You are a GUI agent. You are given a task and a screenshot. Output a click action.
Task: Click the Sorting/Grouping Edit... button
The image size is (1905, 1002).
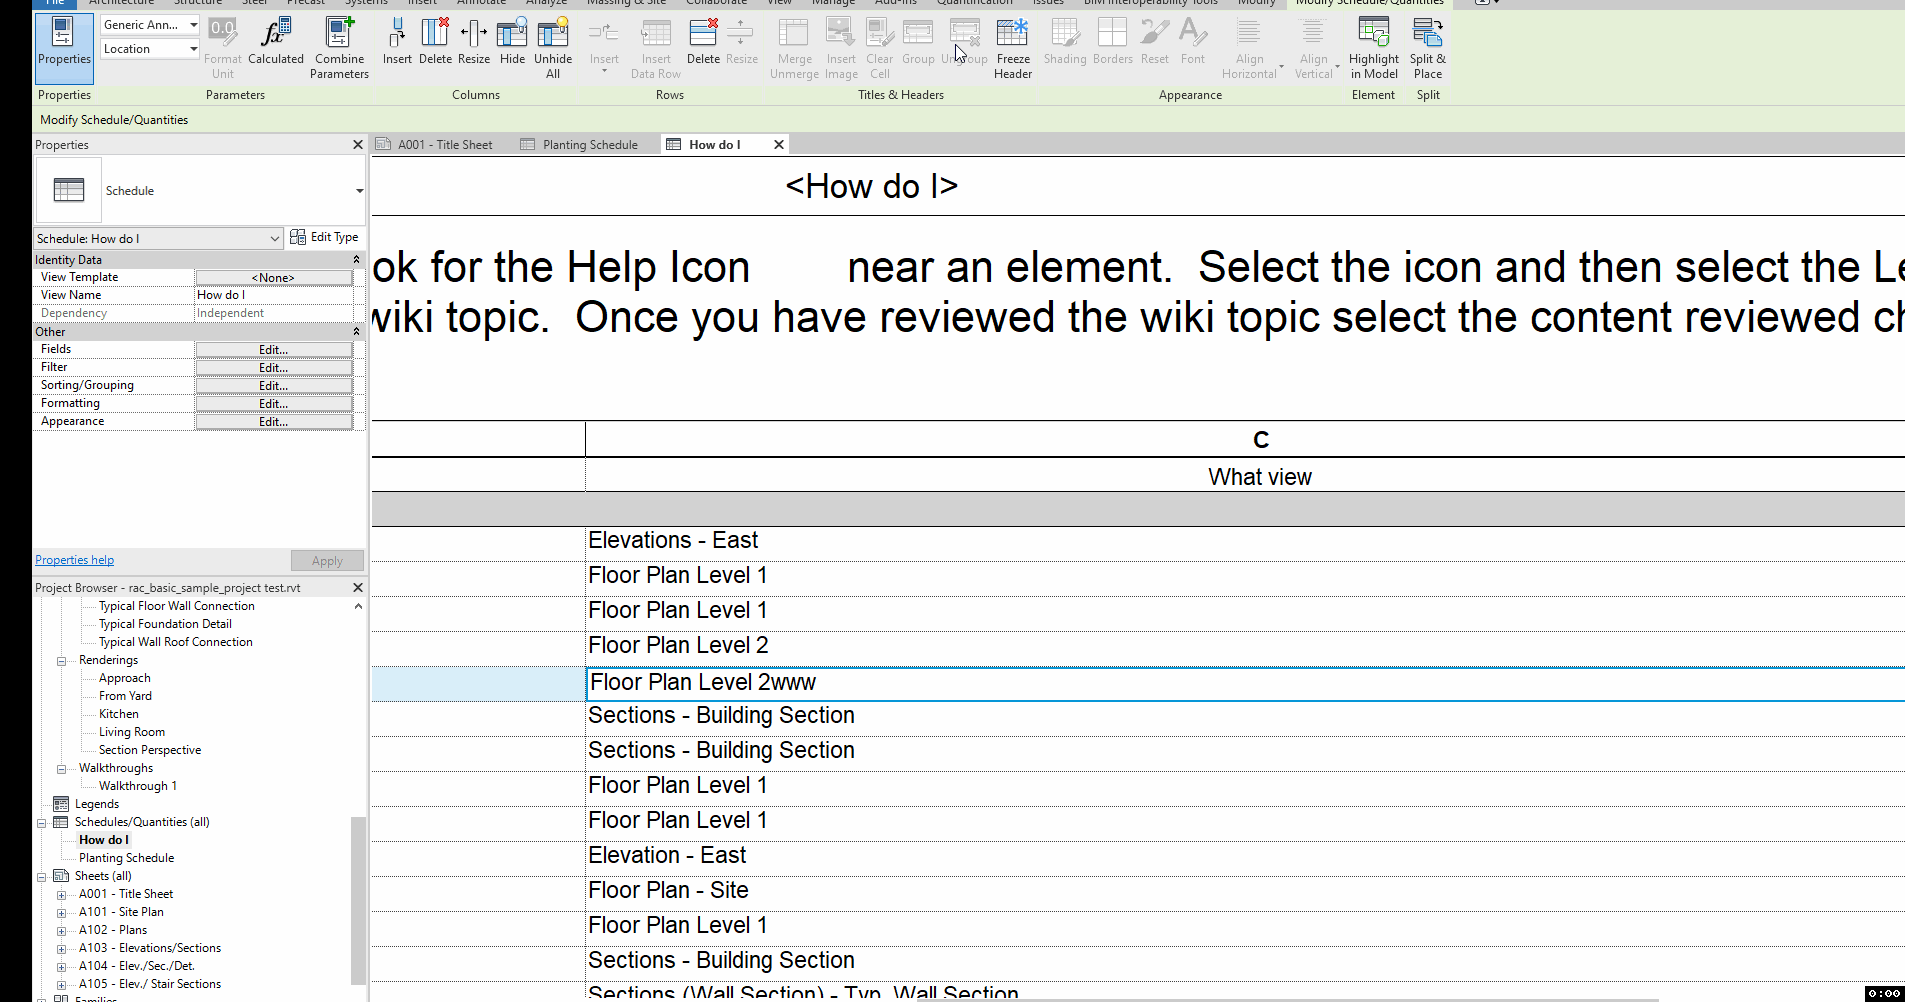click(x=274, y=386)
